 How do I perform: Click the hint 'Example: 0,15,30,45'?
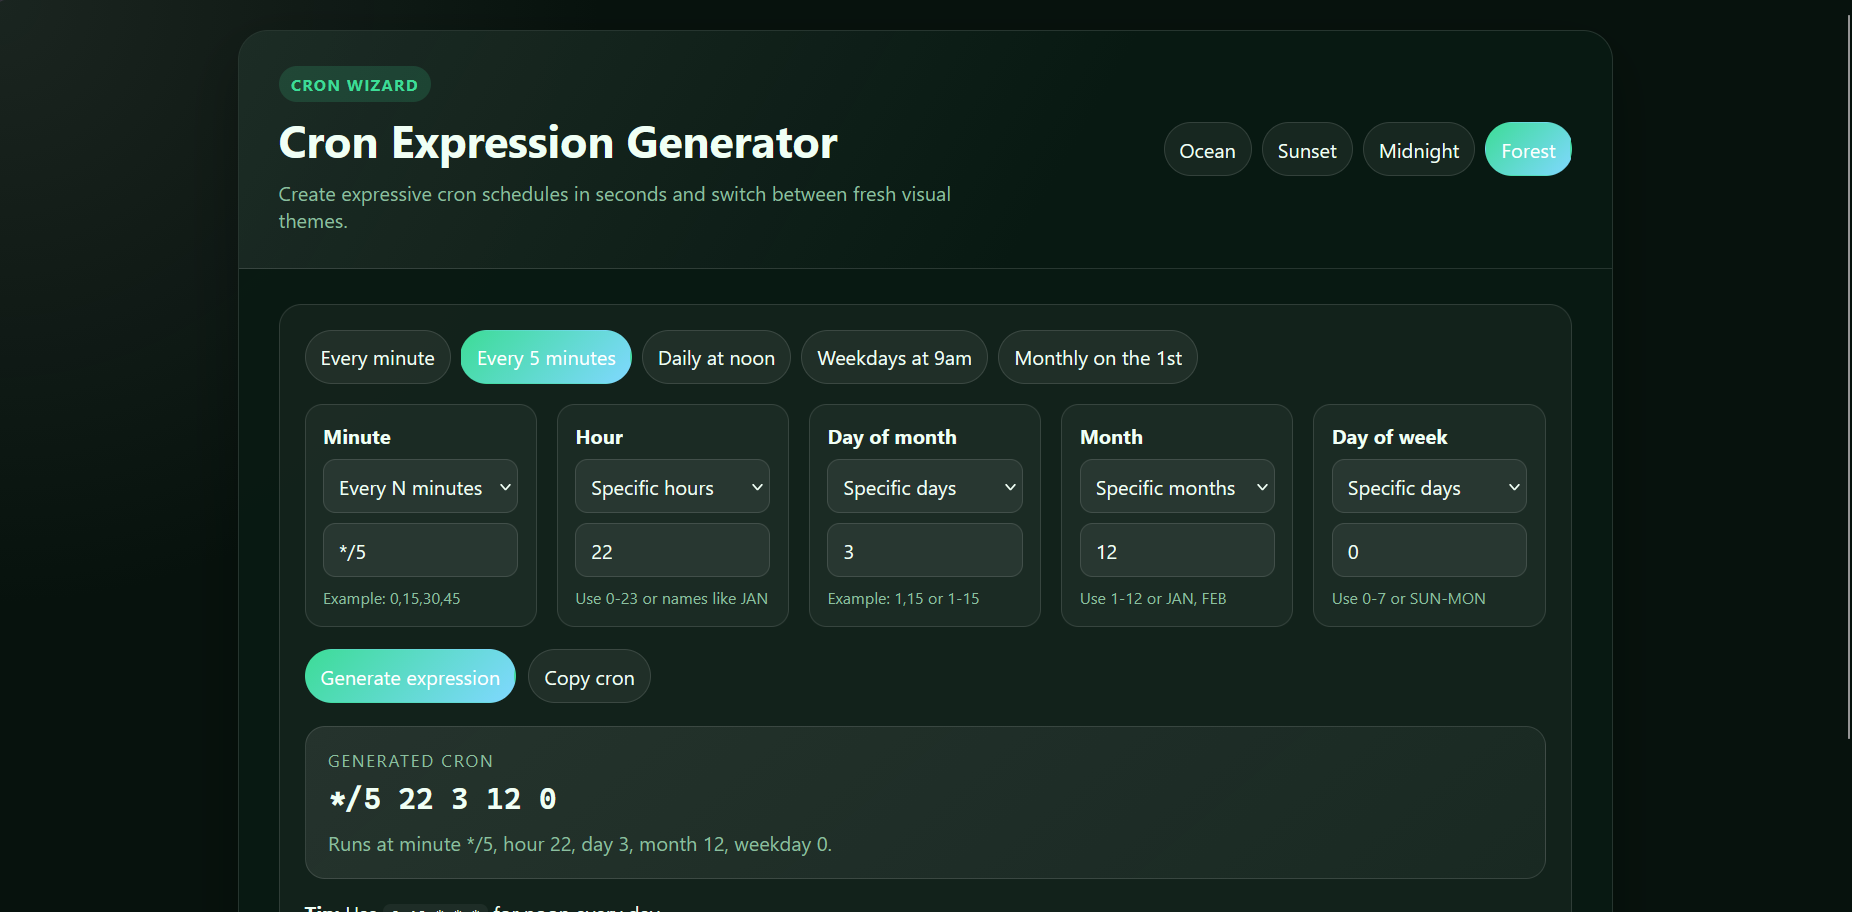[392, 599]
